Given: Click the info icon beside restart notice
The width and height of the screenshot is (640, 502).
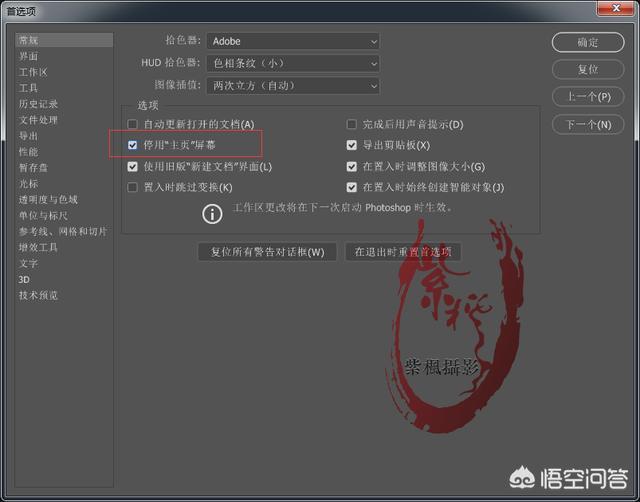Looking at the screenshot, I should [x=212, y=213].
